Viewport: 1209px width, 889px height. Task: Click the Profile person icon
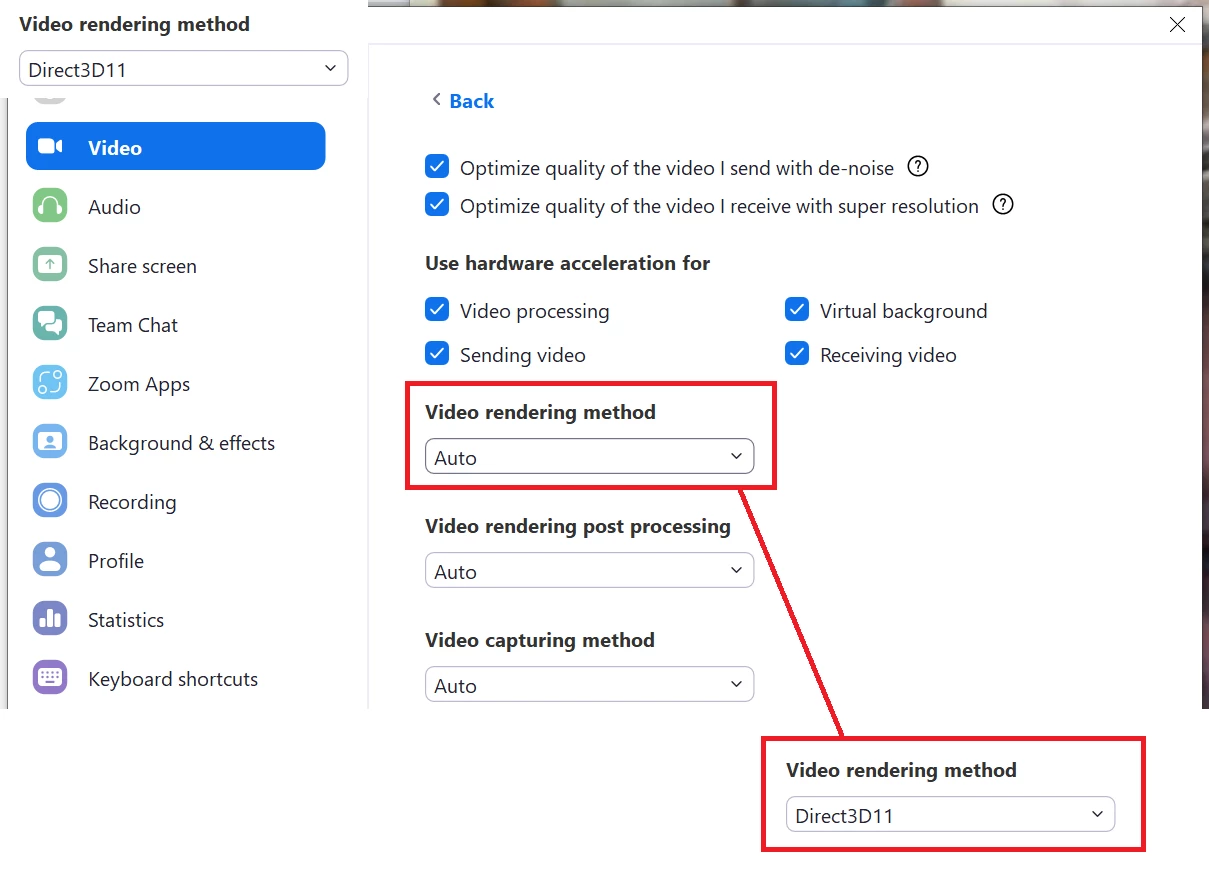coord(50,560)
